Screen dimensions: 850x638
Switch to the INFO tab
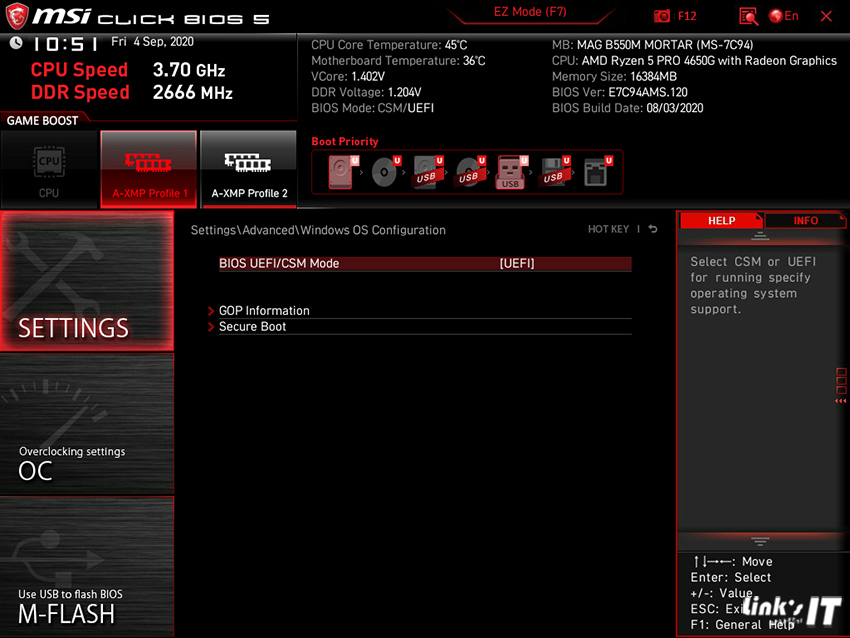[x=805, y=221]
